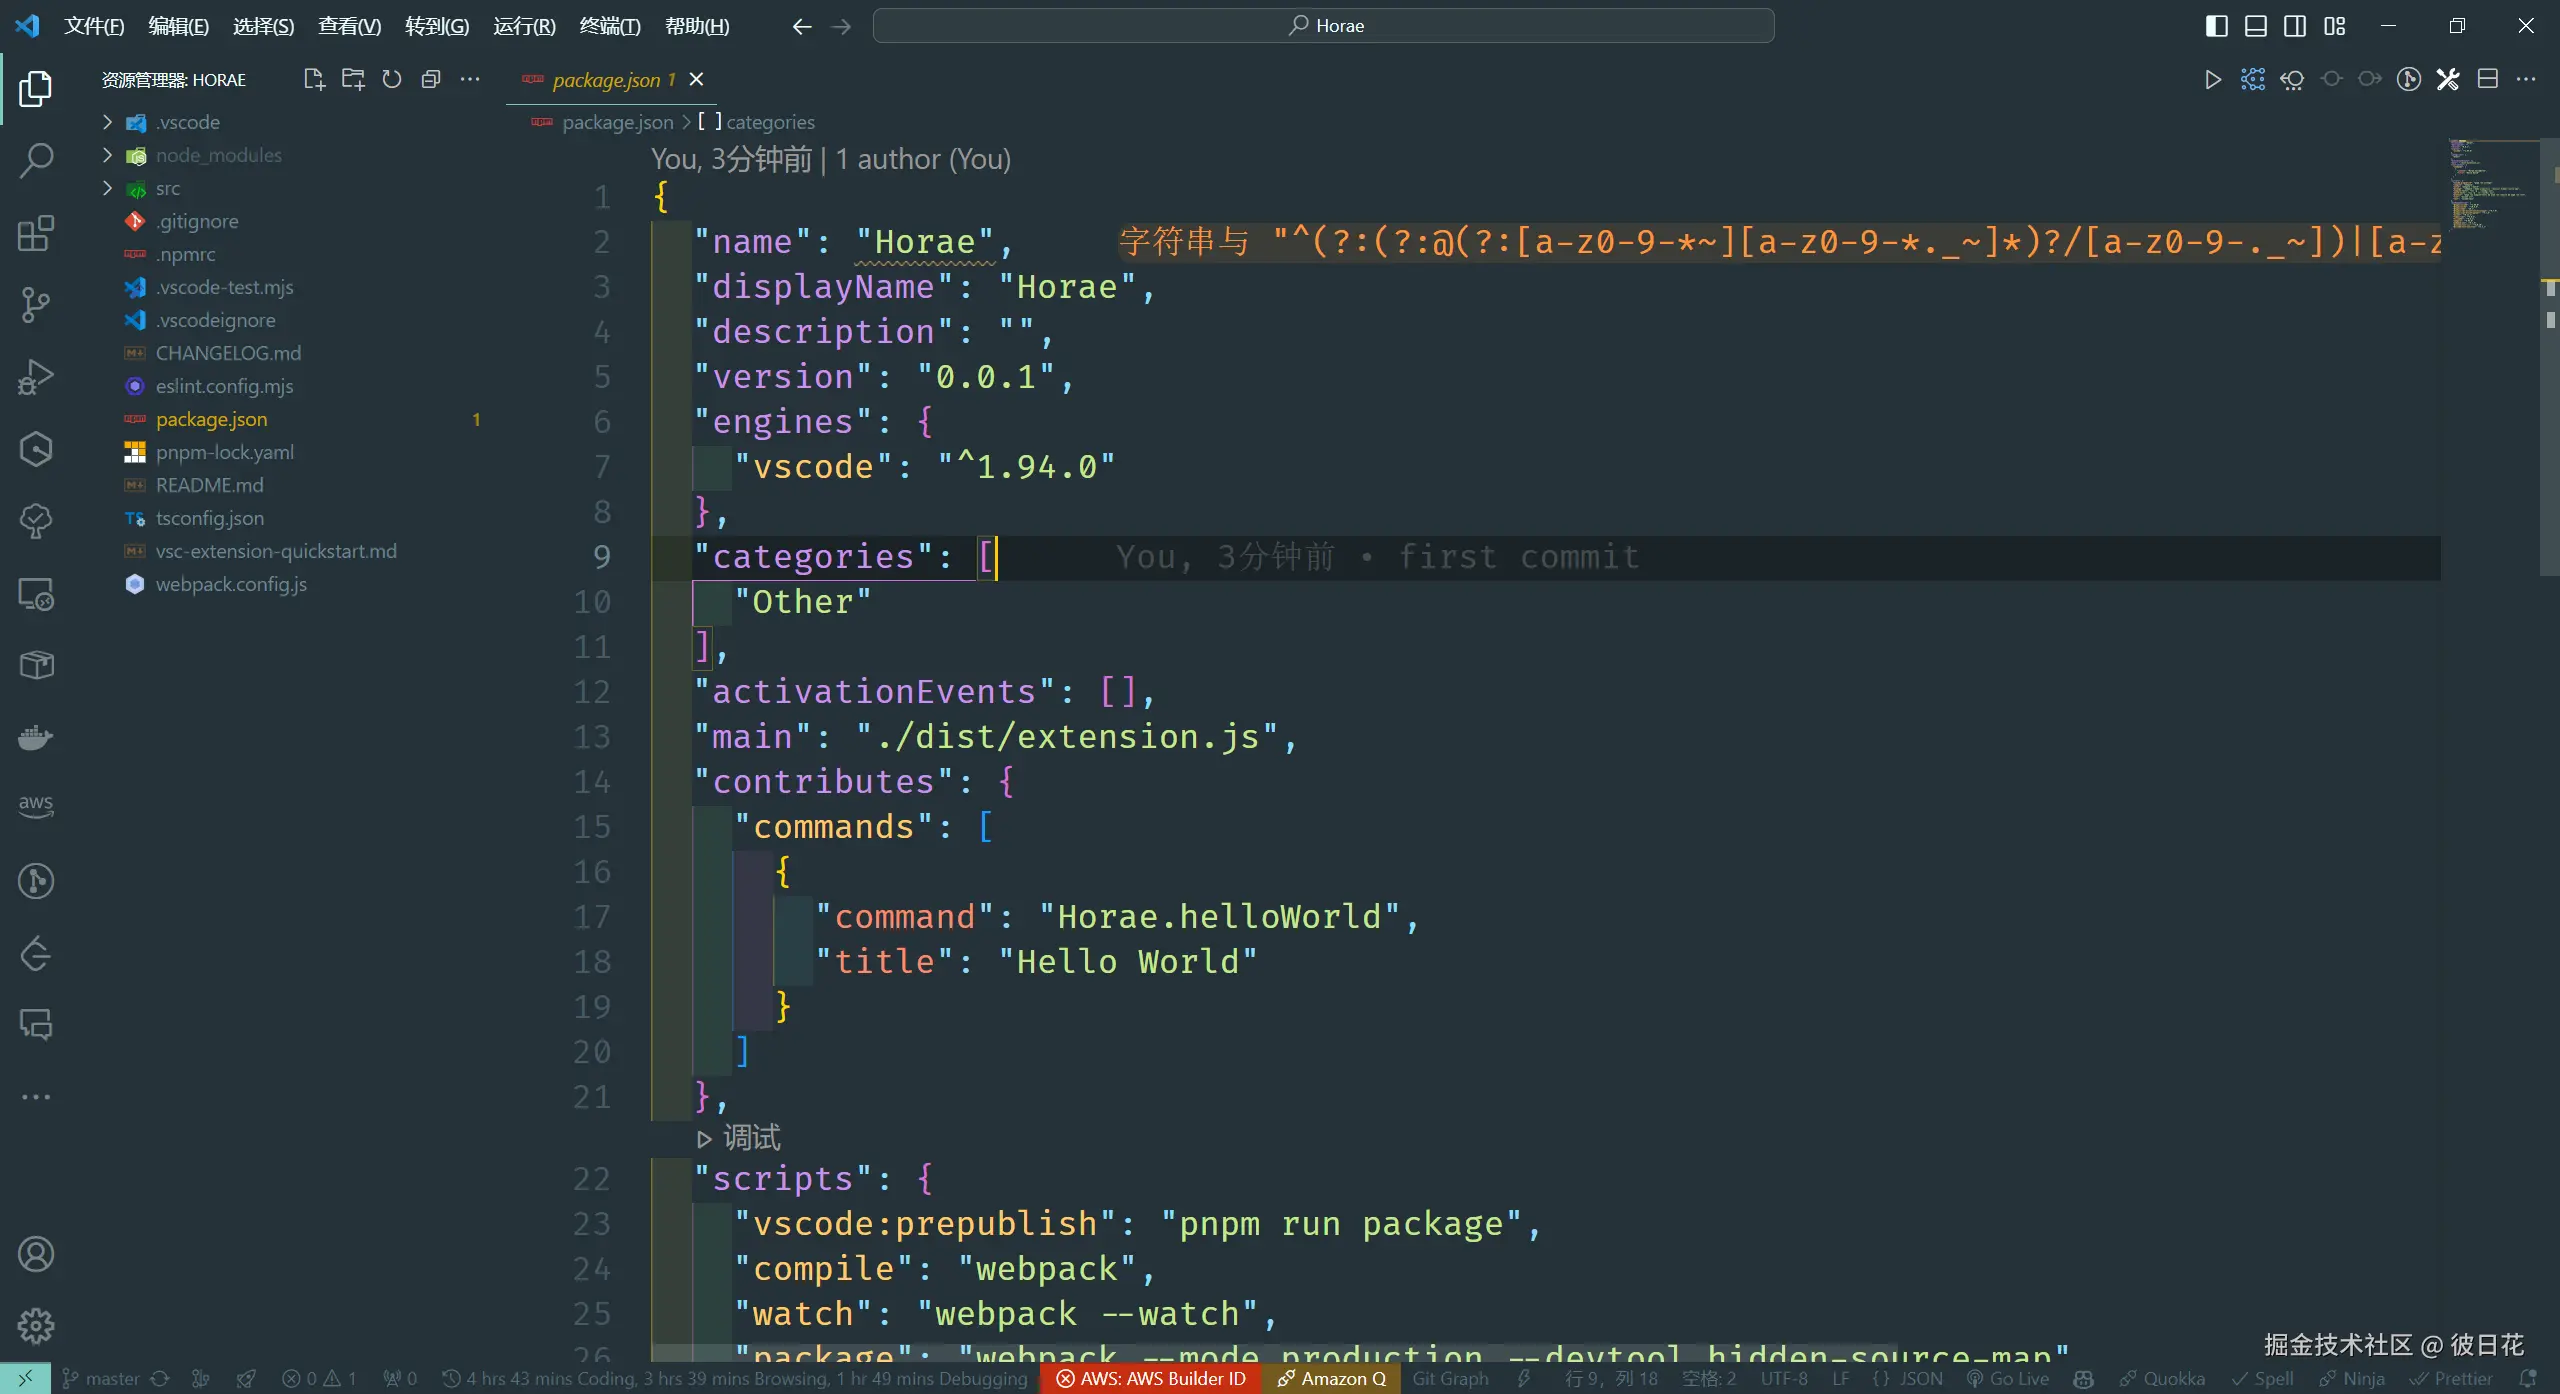
Task: Click Go Live in the status bar
Action: tap(2009, 1379)
